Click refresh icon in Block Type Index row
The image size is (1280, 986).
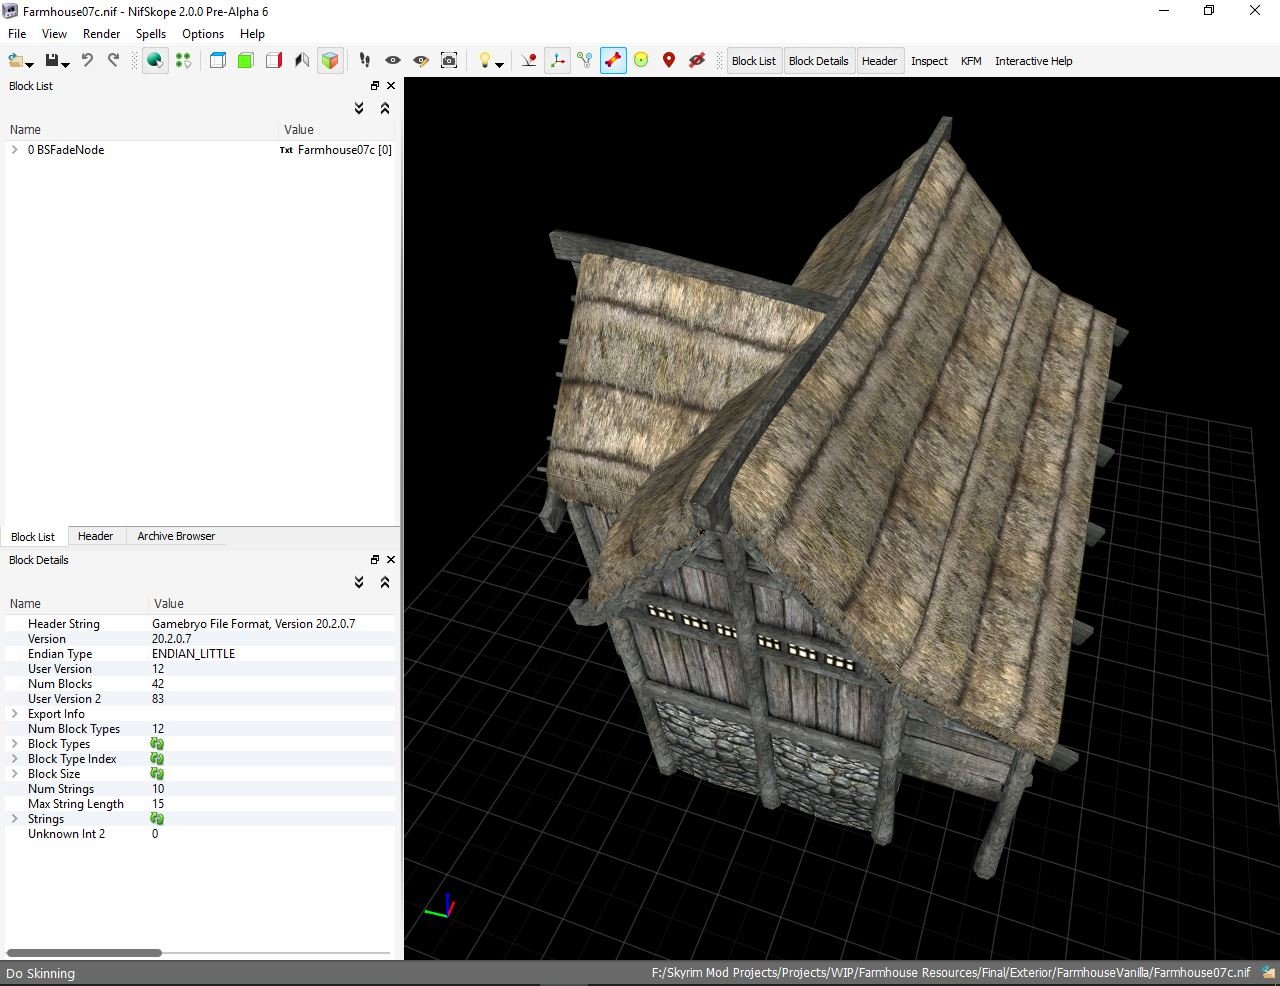pyautogui.click(x=157, y=759)
